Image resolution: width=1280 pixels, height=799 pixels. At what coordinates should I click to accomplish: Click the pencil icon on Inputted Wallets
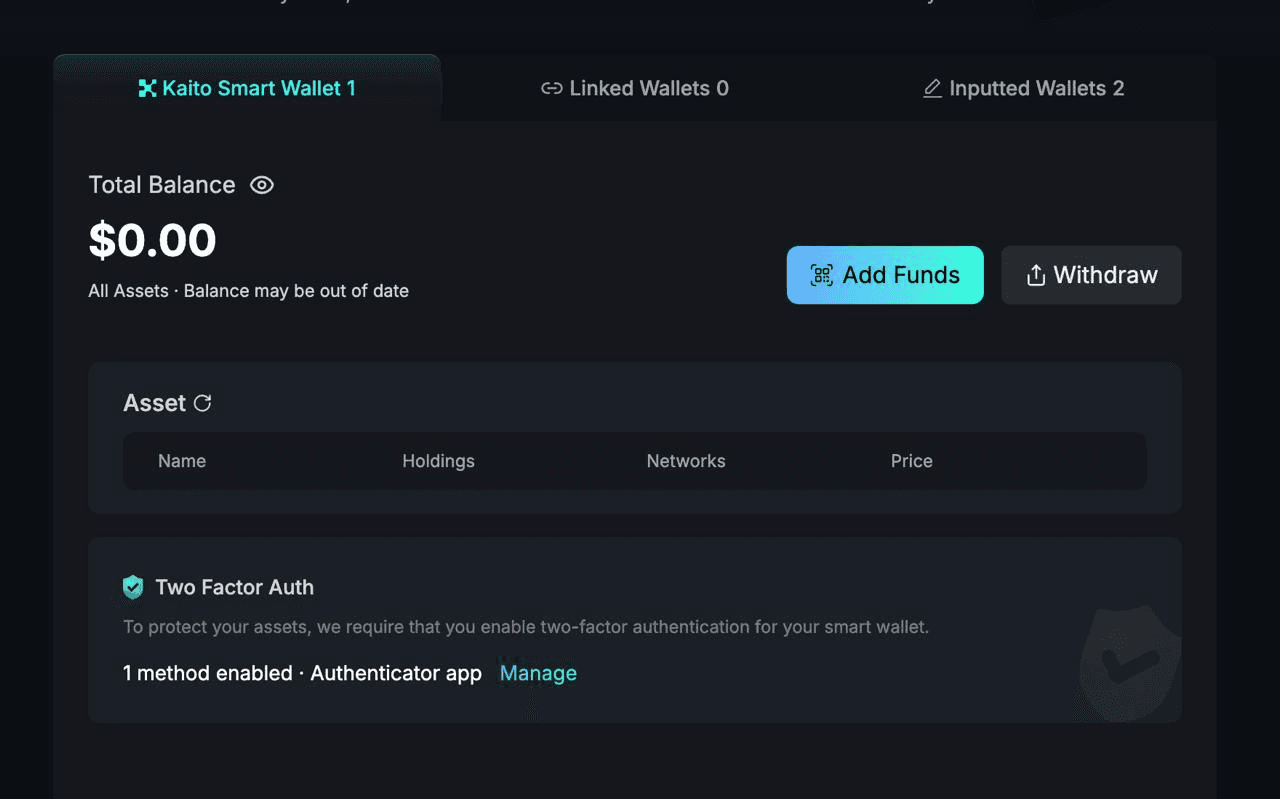[932, 88]
